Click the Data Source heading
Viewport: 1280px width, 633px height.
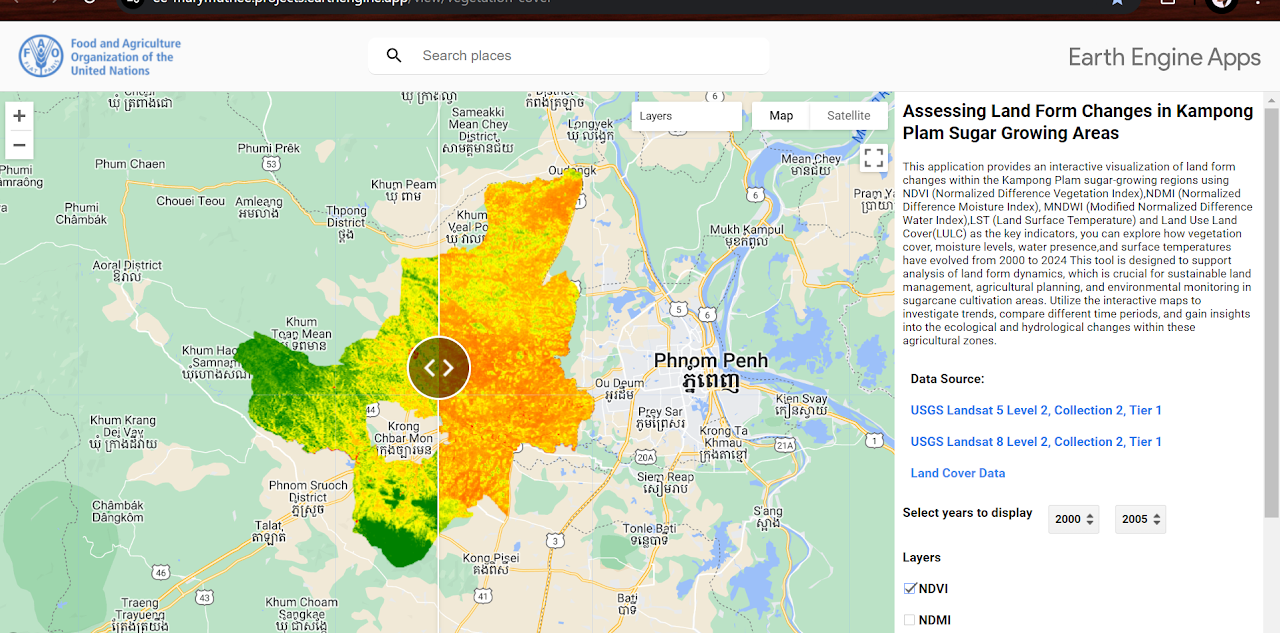coord(947,379)
